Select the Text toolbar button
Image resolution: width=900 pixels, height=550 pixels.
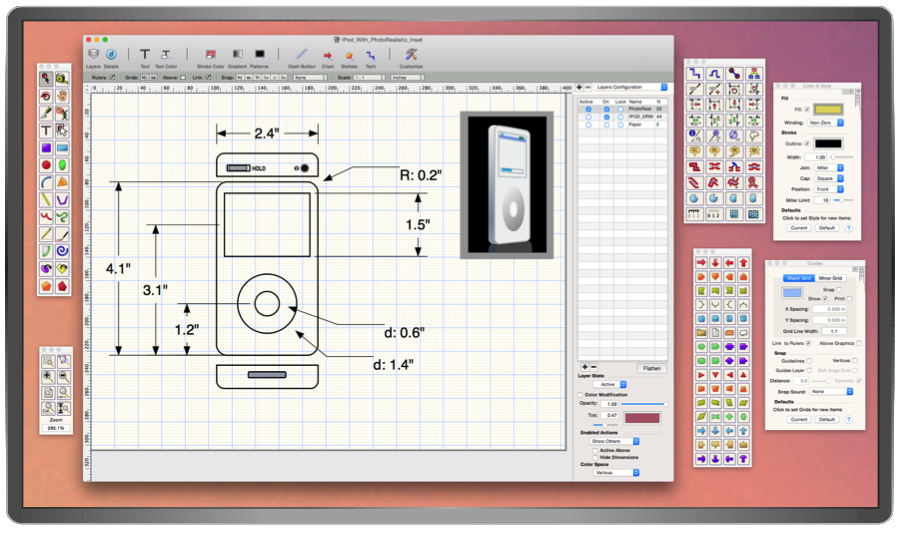[145, 54]
